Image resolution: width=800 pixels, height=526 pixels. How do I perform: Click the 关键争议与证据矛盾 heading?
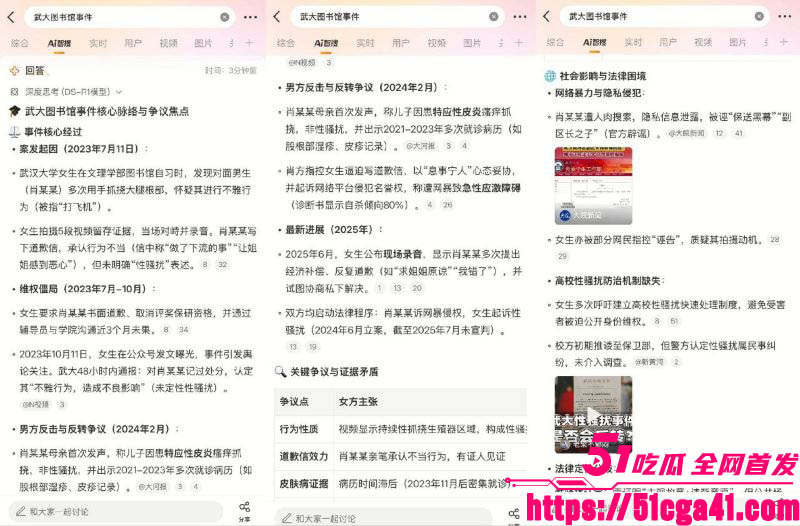point(335,371)
